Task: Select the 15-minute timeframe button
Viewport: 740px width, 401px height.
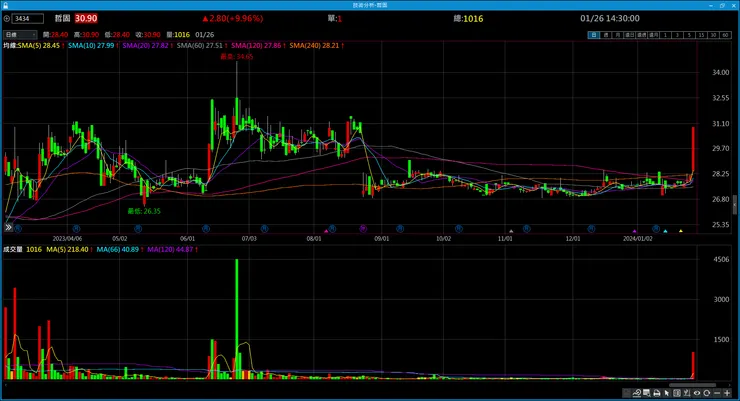Action: point(702,35)
